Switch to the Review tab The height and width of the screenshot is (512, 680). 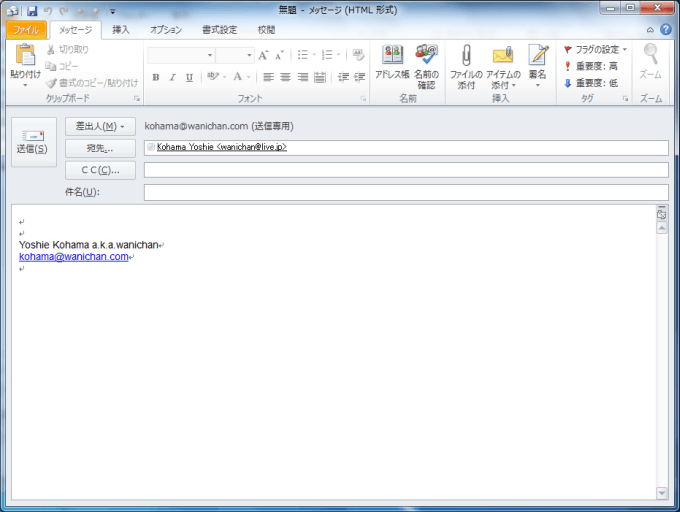pyautogui.click(x=266, y=30)
